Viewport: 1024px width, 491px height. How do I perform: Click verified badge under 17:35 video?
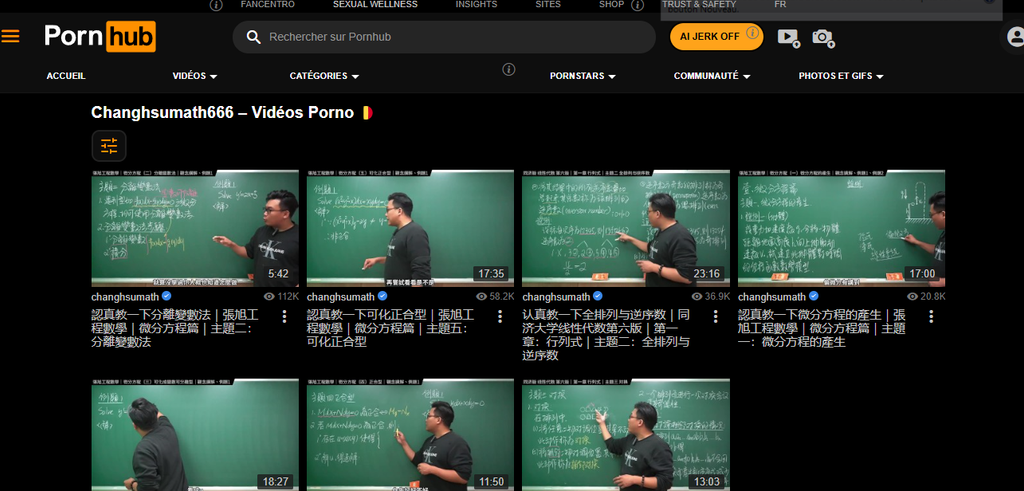coord(382,296)
